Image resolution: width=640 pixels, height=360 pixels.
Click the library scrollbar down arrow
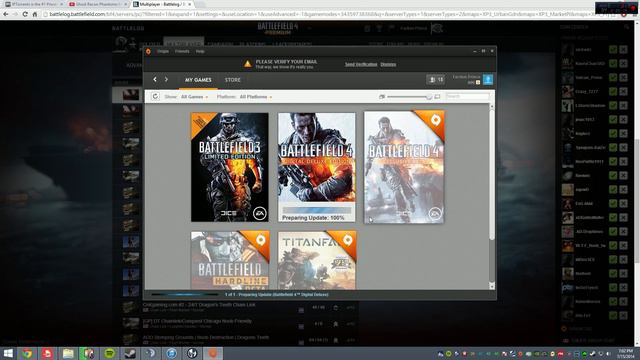click(492, 287)
